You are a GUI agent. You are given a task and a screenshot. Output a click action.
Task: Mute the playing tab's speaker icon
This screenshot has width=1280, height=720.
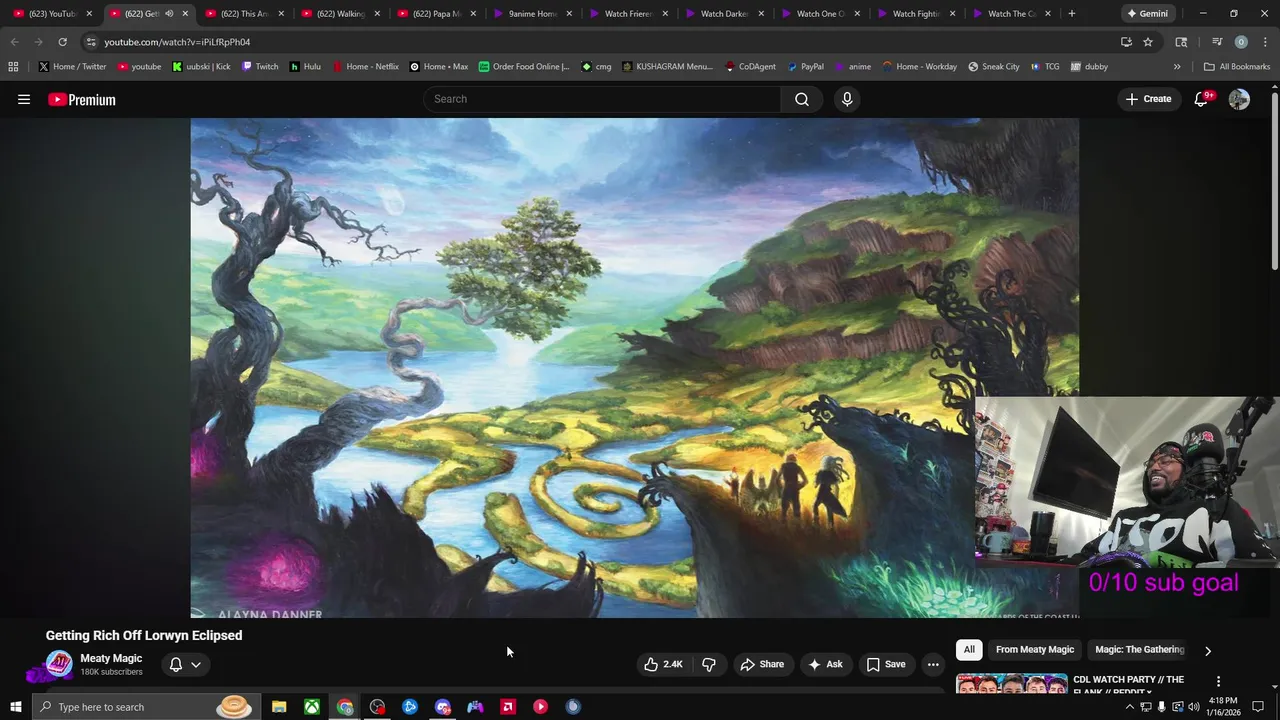pos(168,14)
